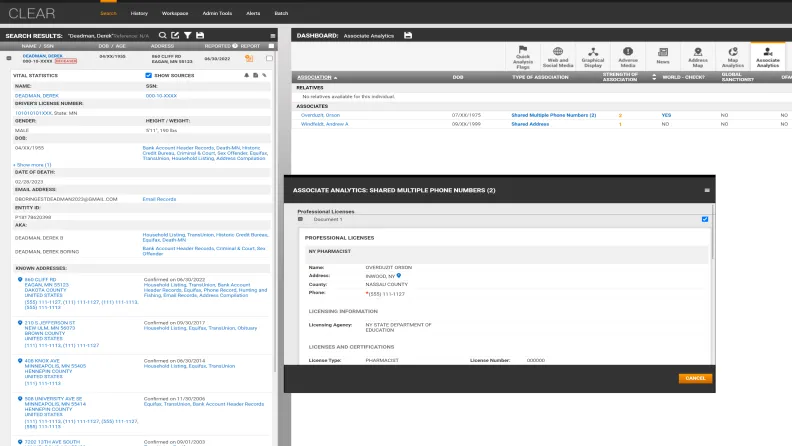
Task: Collapse the Derek Deadman result row
Action: tap(7, 58)
